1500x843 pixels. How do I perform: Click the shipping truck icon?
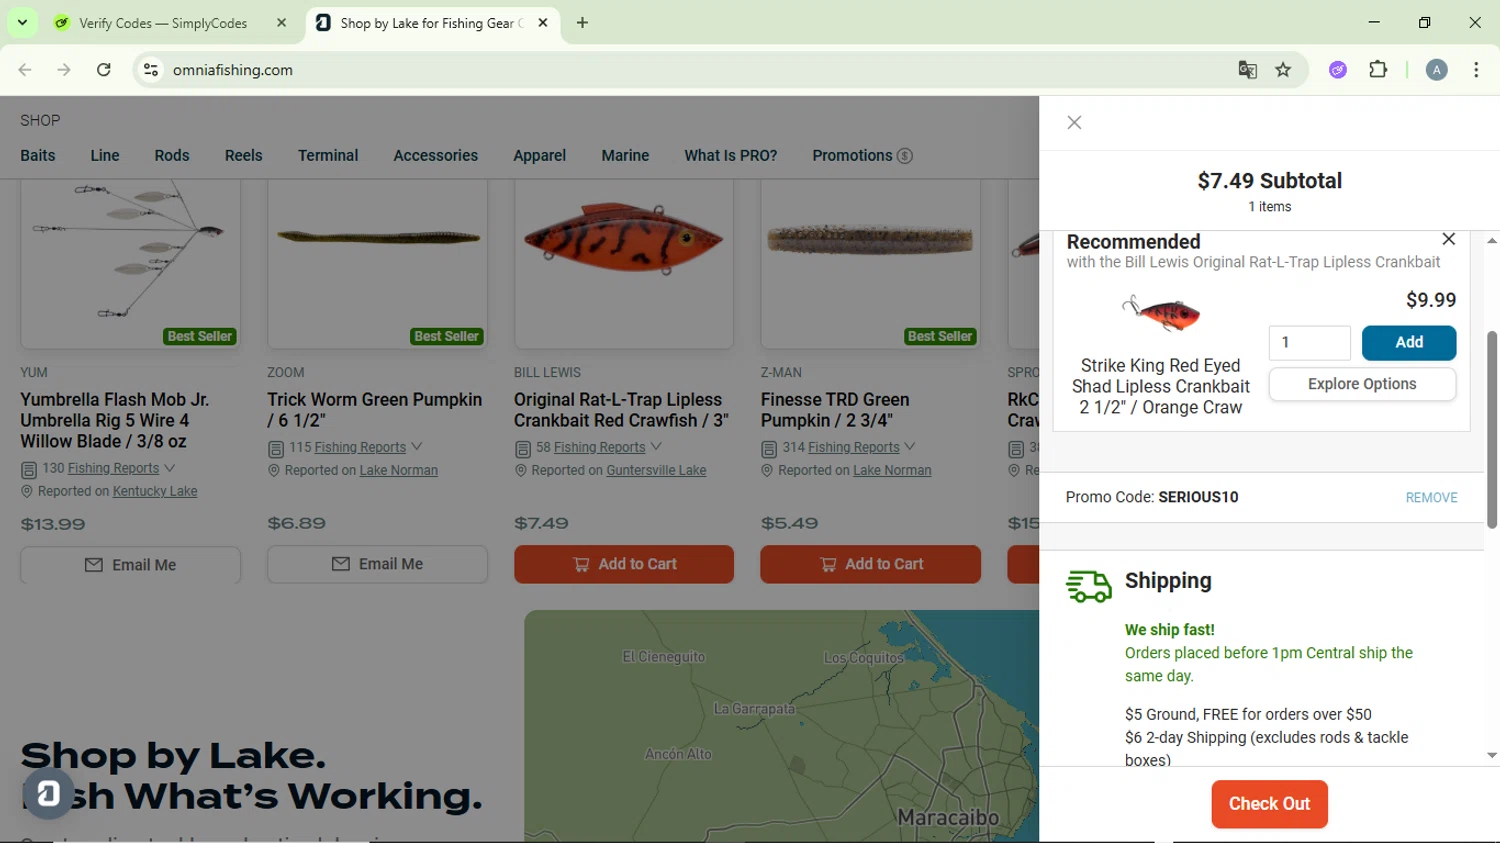1089,586
